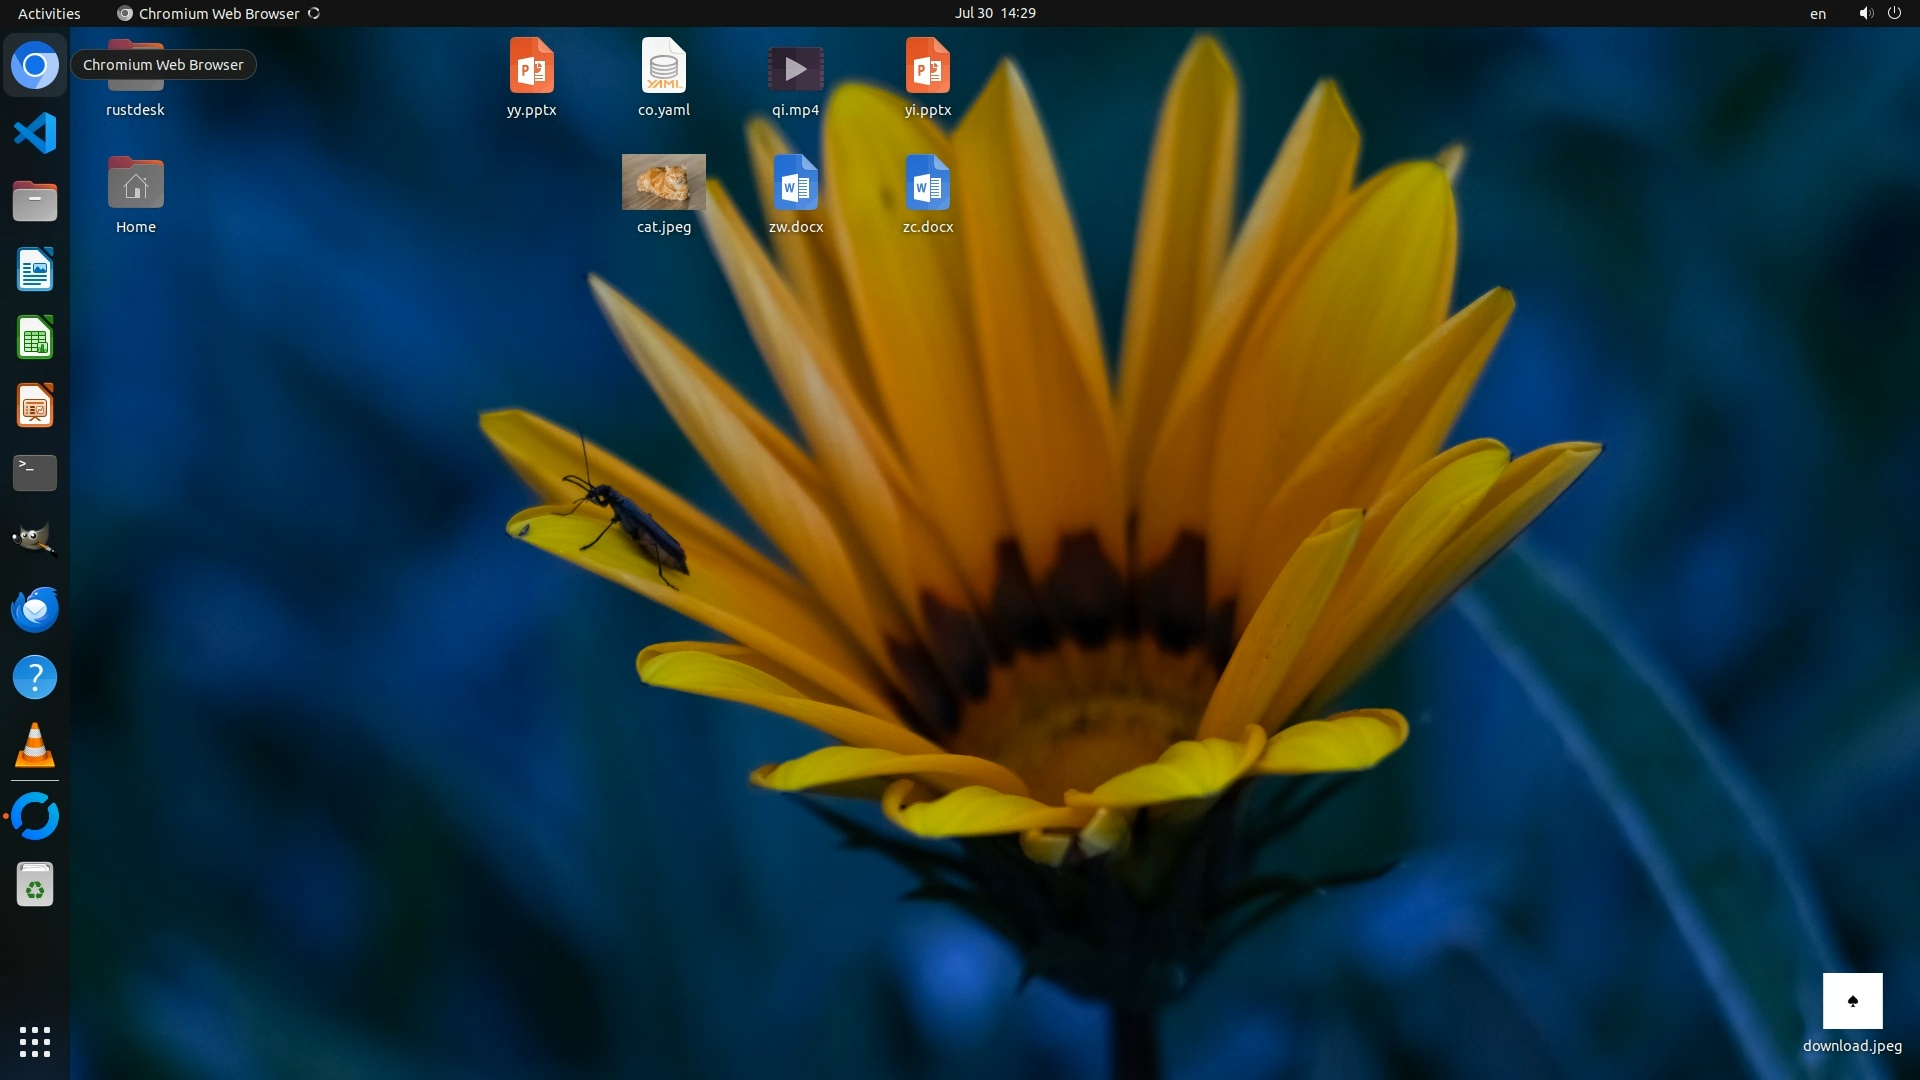Screen dimensions: 1920x1080
Task: Show Applications grid button
Action: [35, 1041]
